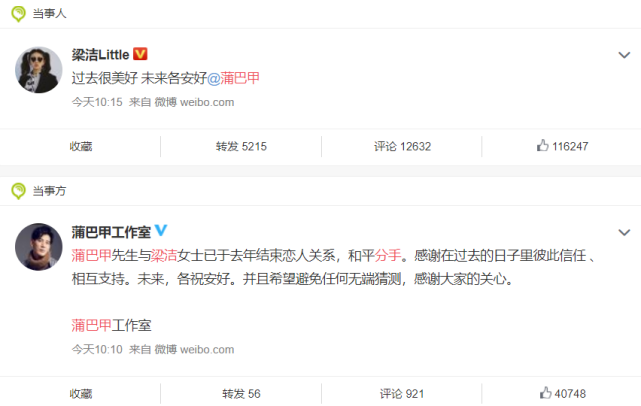Click the green bubble icon next to 当事方
641x406 pixels.
(x=18, y=191)
